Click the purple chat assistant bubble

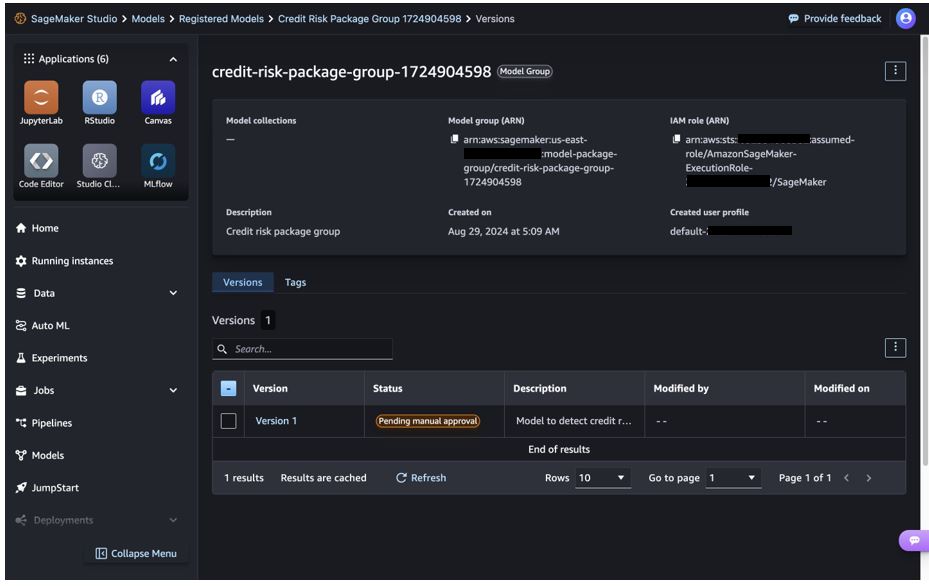[914, 540]
